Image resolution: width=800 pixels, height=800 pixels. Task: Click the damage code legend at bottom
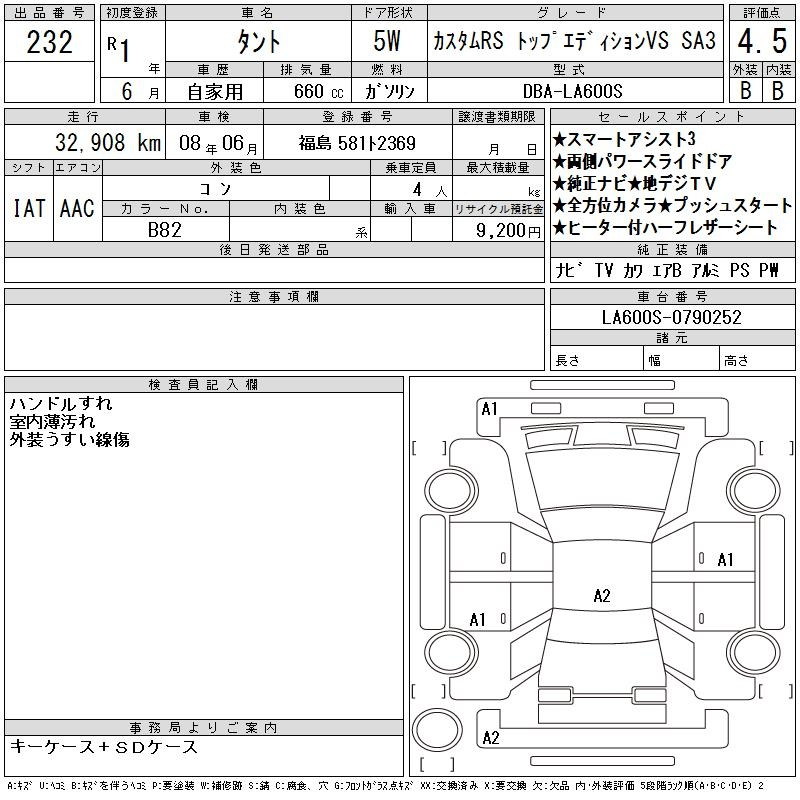(x=385, y=786)
